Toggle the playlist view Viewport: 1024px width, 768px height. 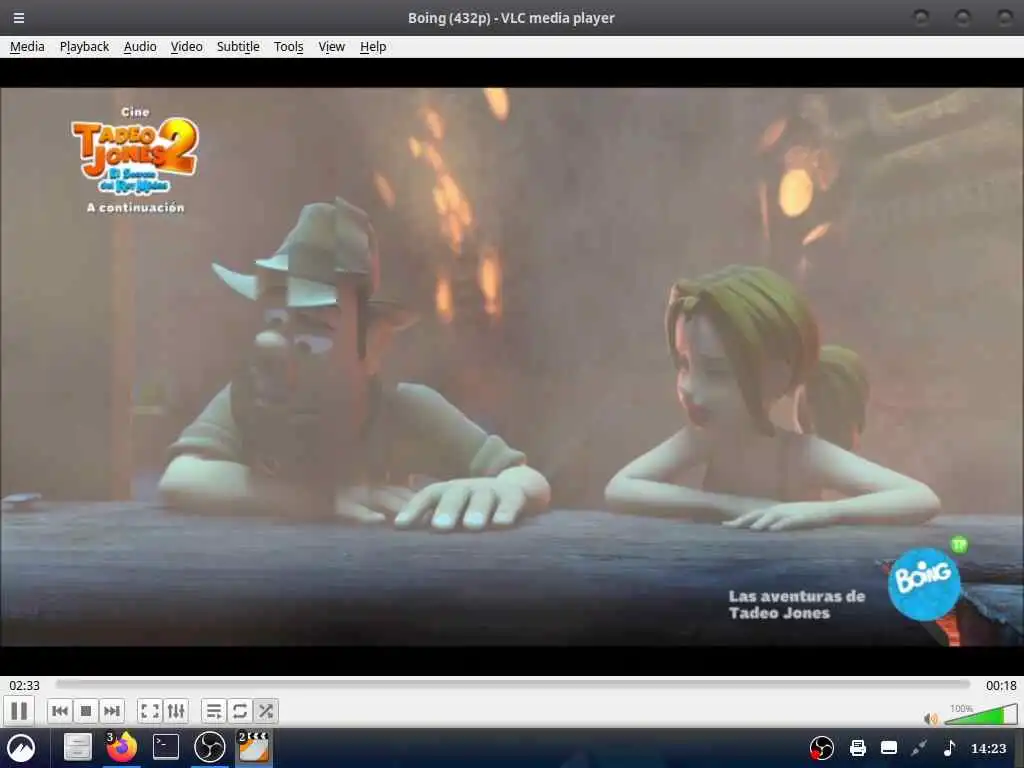[214, 711]
